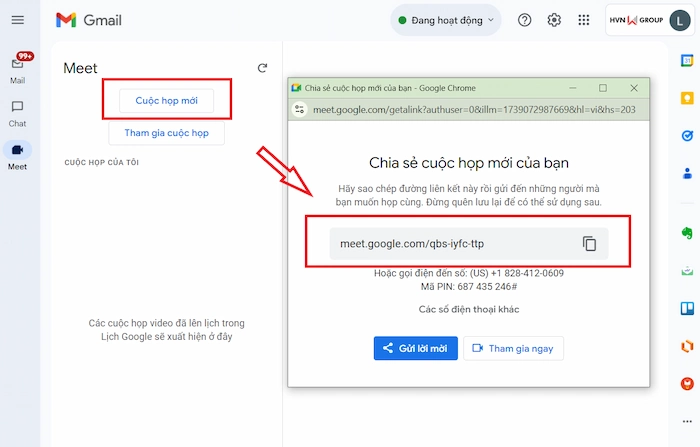Screen dimensions: 700x447
Task: Open the Help question mark icon
Action: tap(524, 20)
